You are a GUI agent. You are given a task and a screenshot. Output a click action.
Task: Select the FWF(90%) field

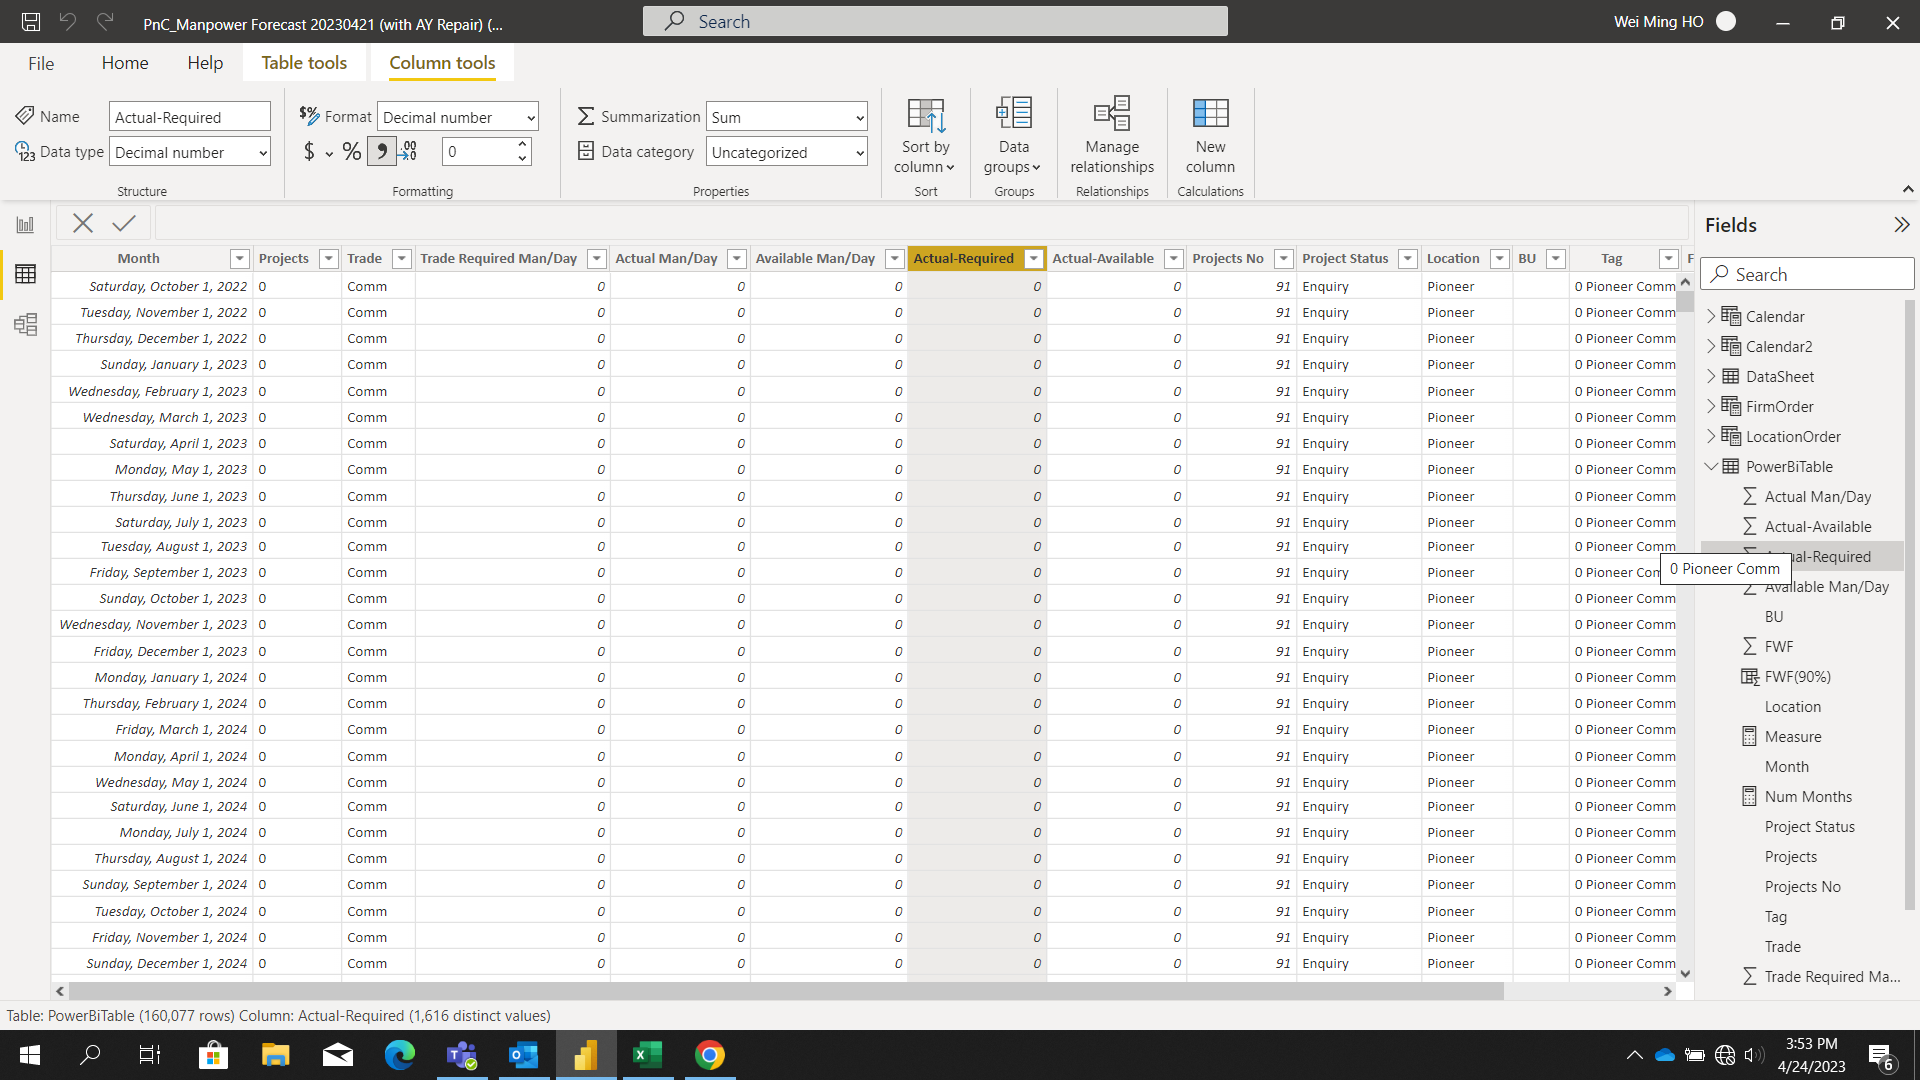pyautogui.click(x=1797, y=676)
